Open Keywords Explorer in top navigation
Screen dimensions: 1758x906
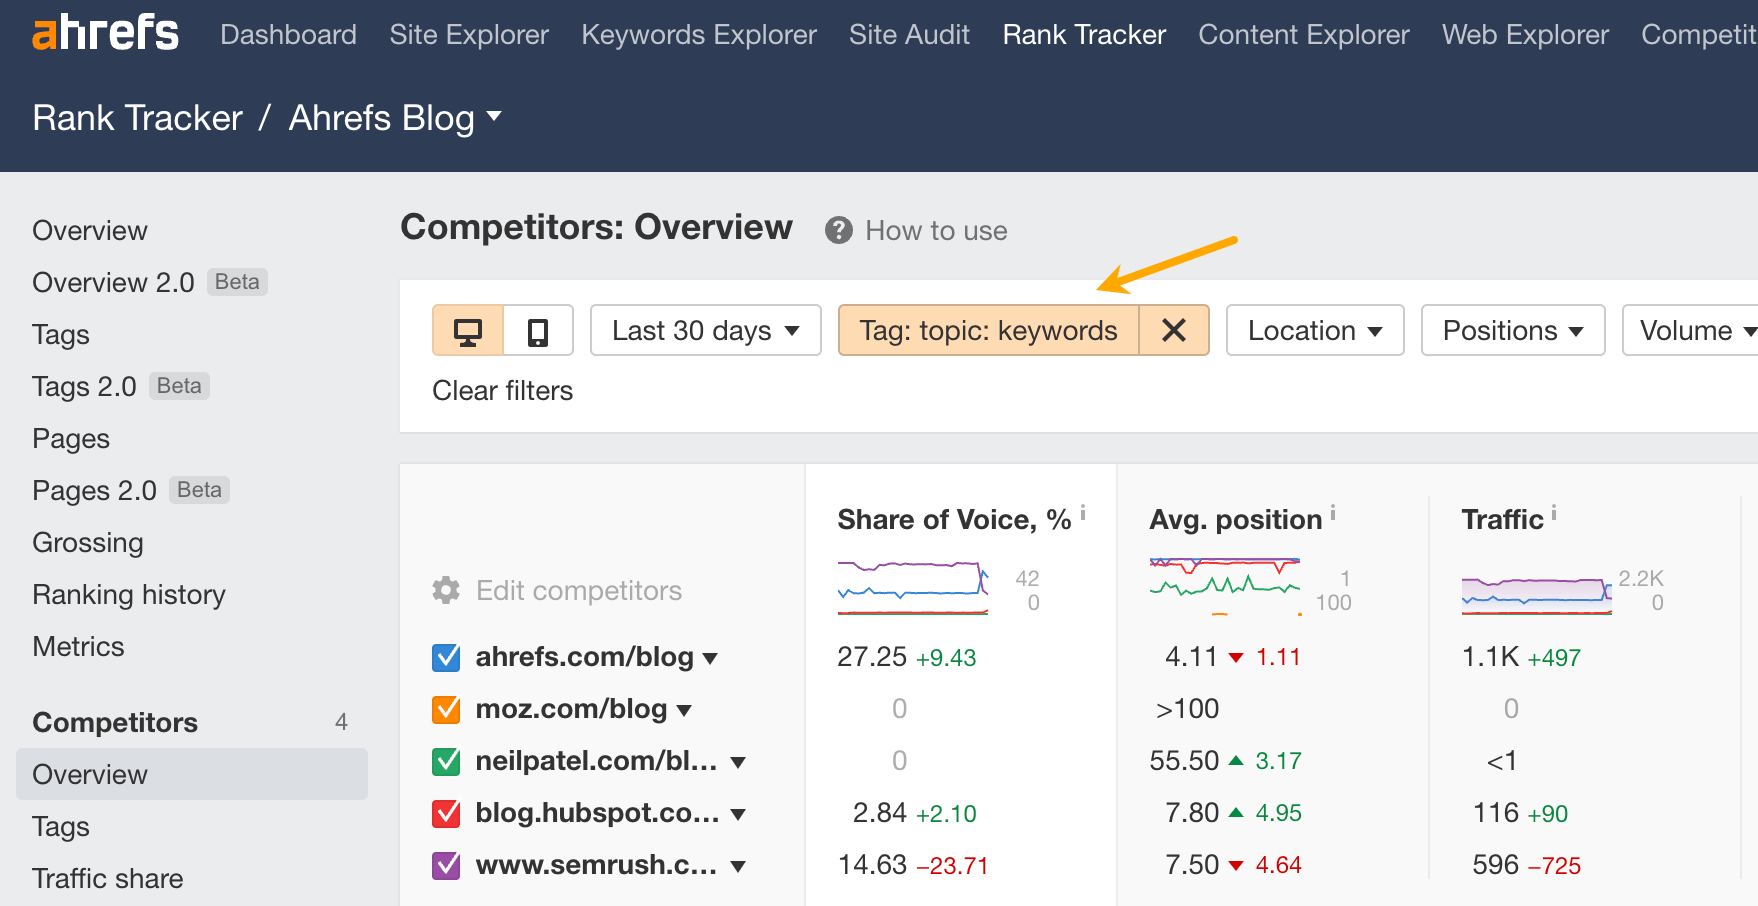698,33
